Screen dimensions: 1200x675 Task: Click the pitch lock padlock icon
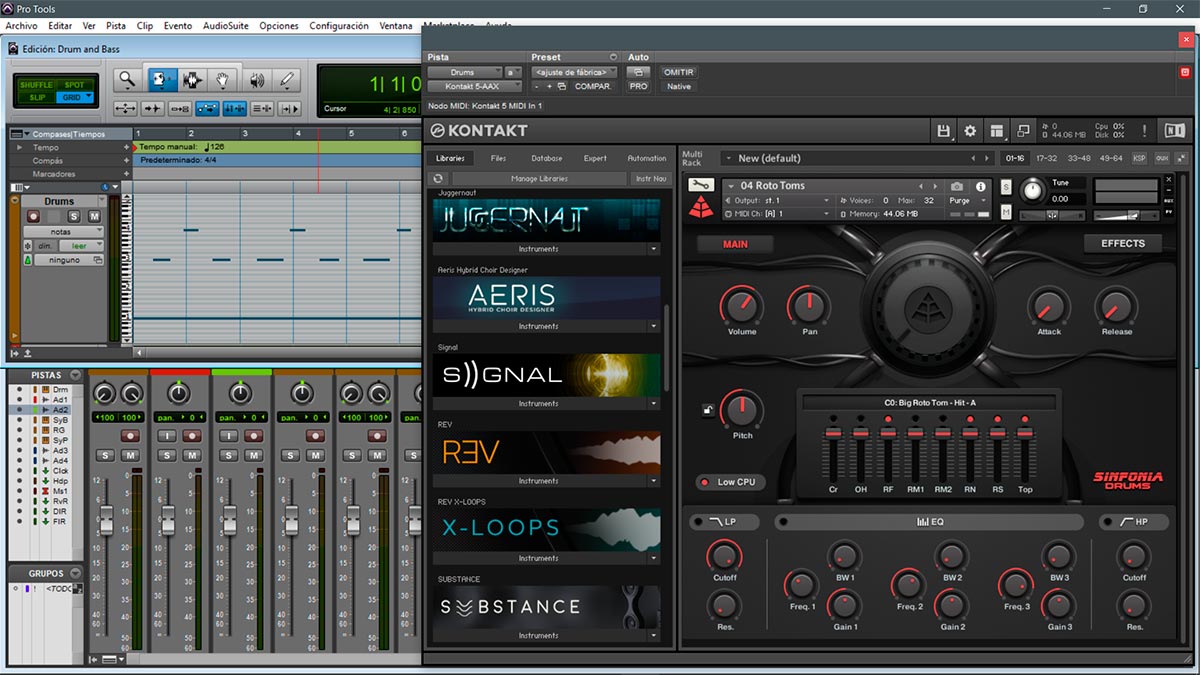pos(709,408)
